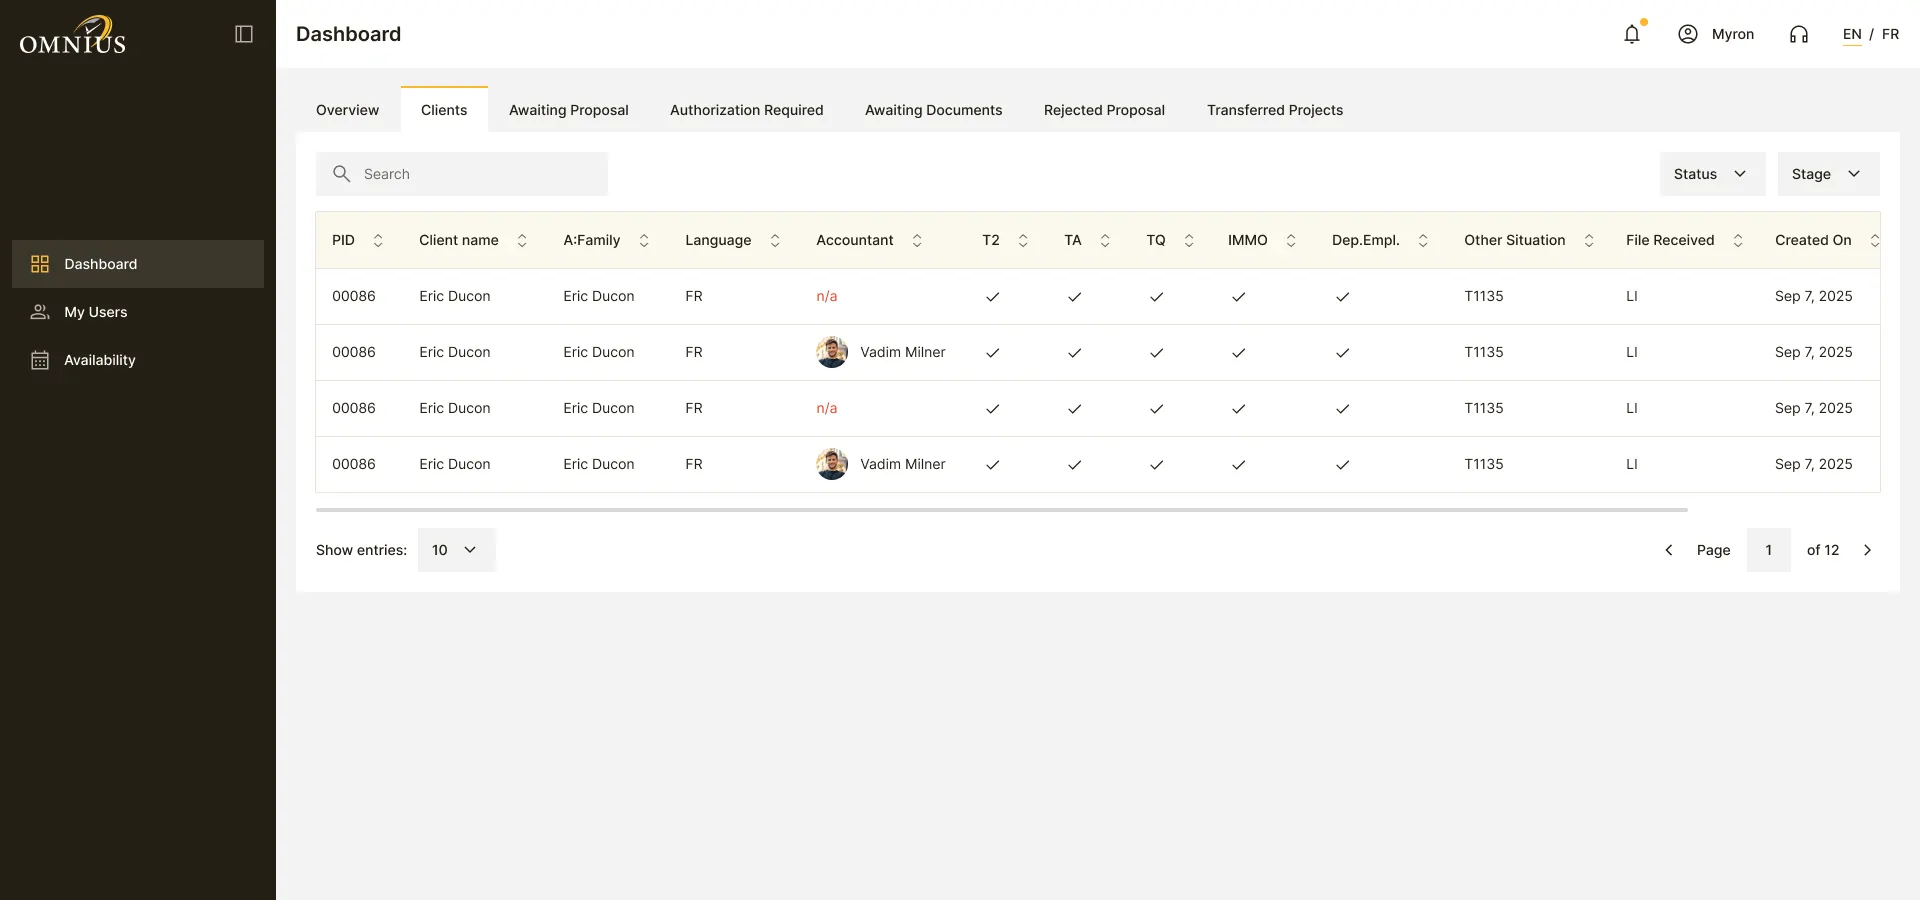
Task: Open the Transferred Projects tab
Action: click(x=1275, y=110)
